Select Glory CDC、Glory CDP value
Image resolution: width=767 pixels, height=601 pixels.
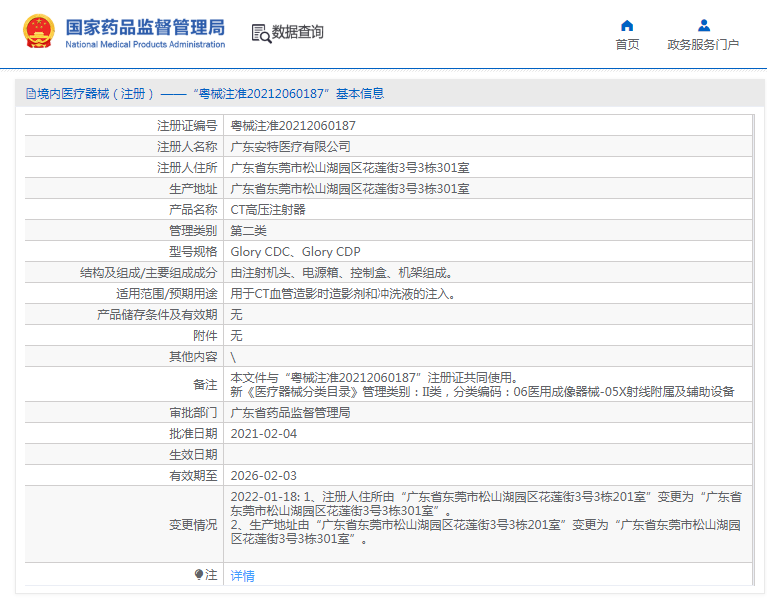click(295, 252)
